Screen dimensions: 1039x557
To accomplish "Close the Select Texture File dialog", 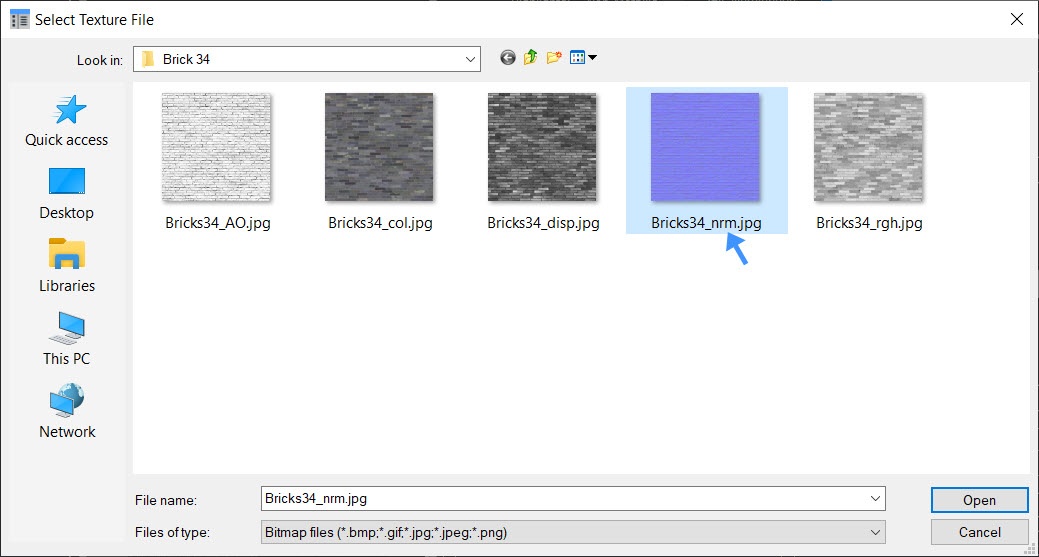I will tap(1016, 19).
